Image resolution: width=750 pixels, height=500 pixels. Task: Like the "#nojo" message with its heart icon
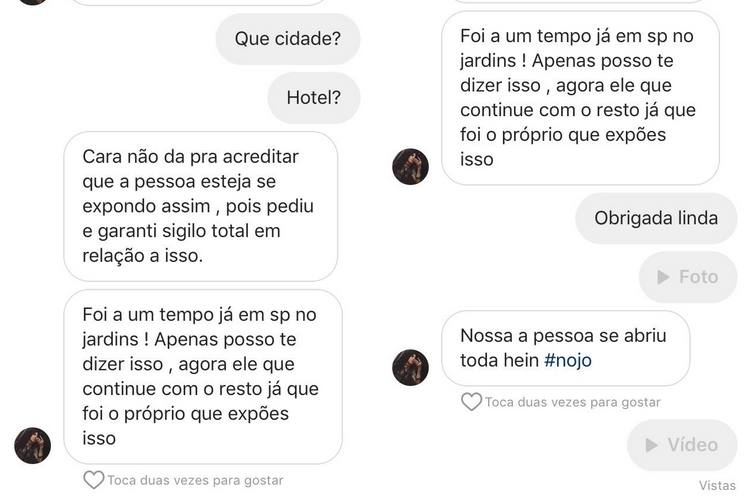pos(471,402)
